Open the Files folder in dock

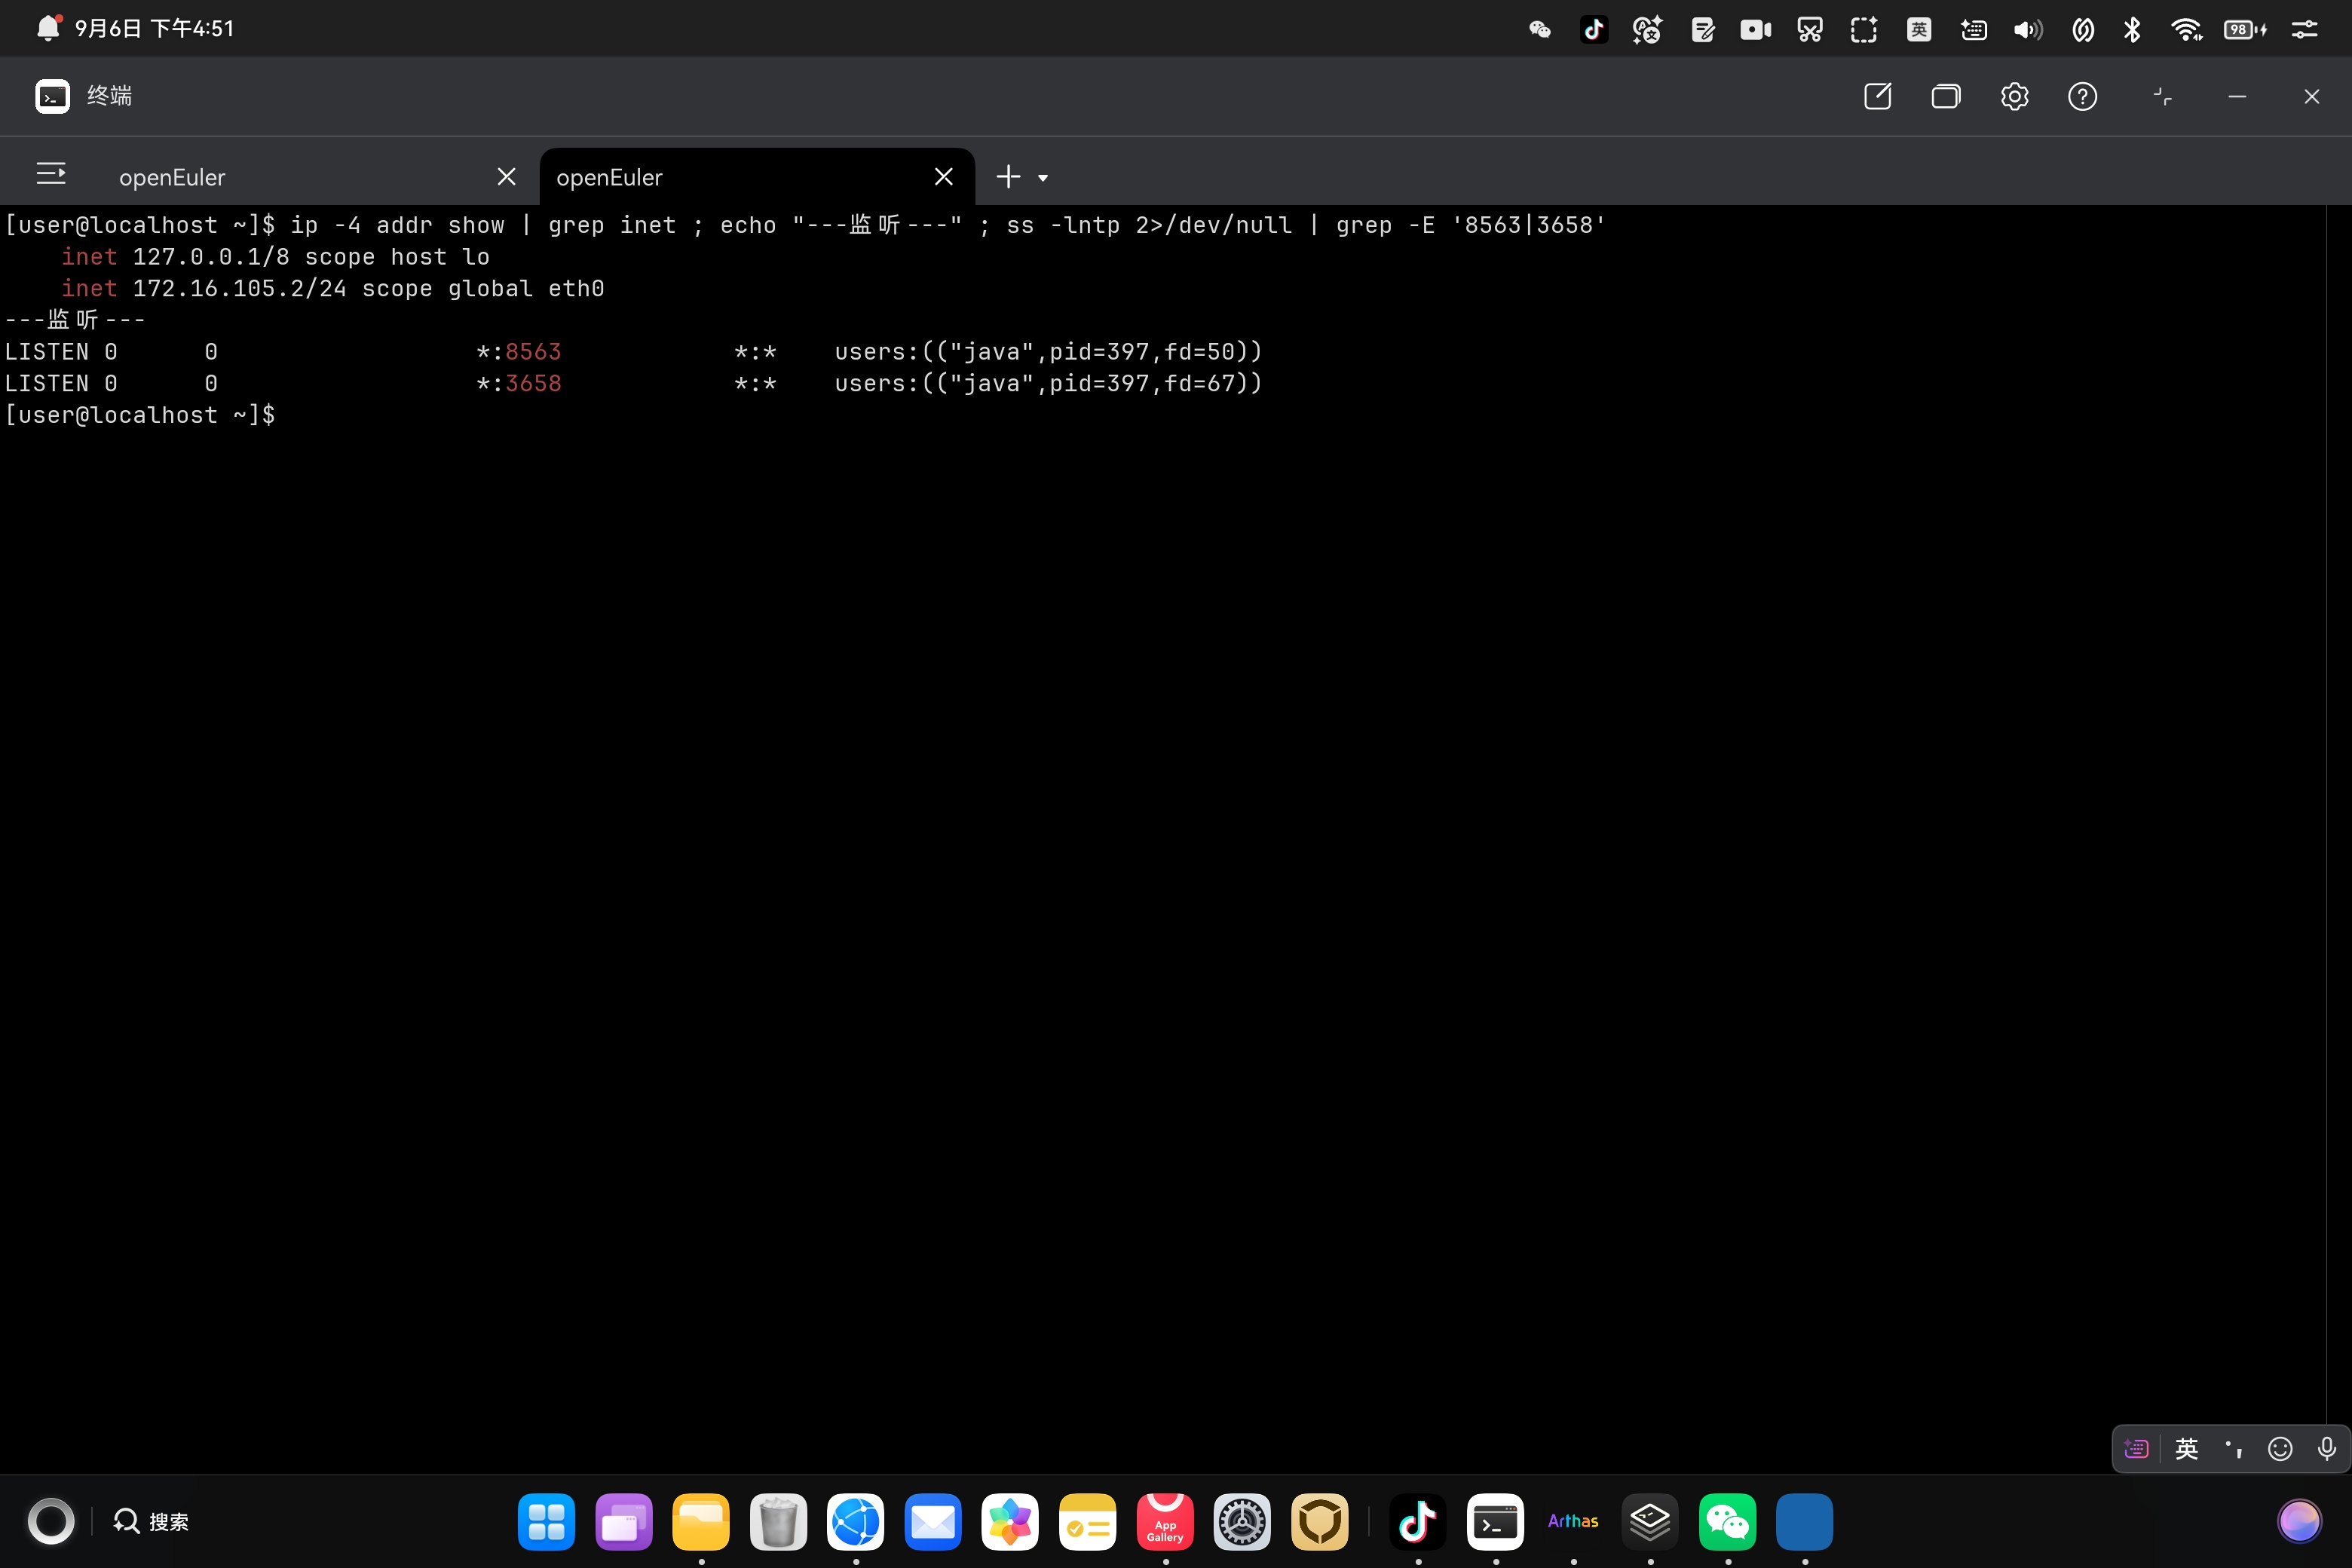[701, 1521]
